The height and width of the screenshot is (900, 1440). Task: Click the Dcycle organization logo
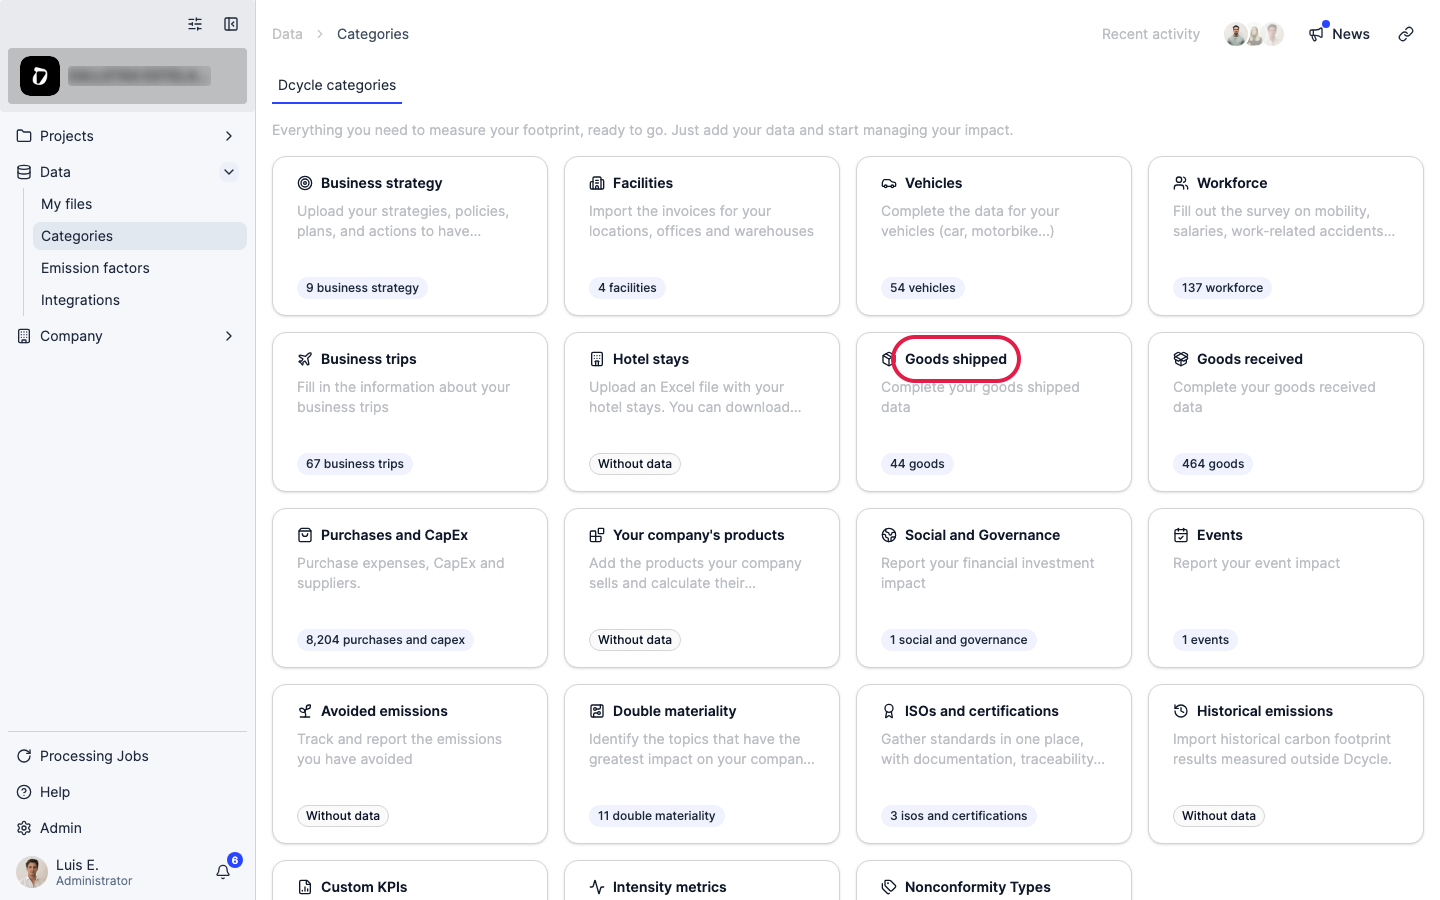40,76
